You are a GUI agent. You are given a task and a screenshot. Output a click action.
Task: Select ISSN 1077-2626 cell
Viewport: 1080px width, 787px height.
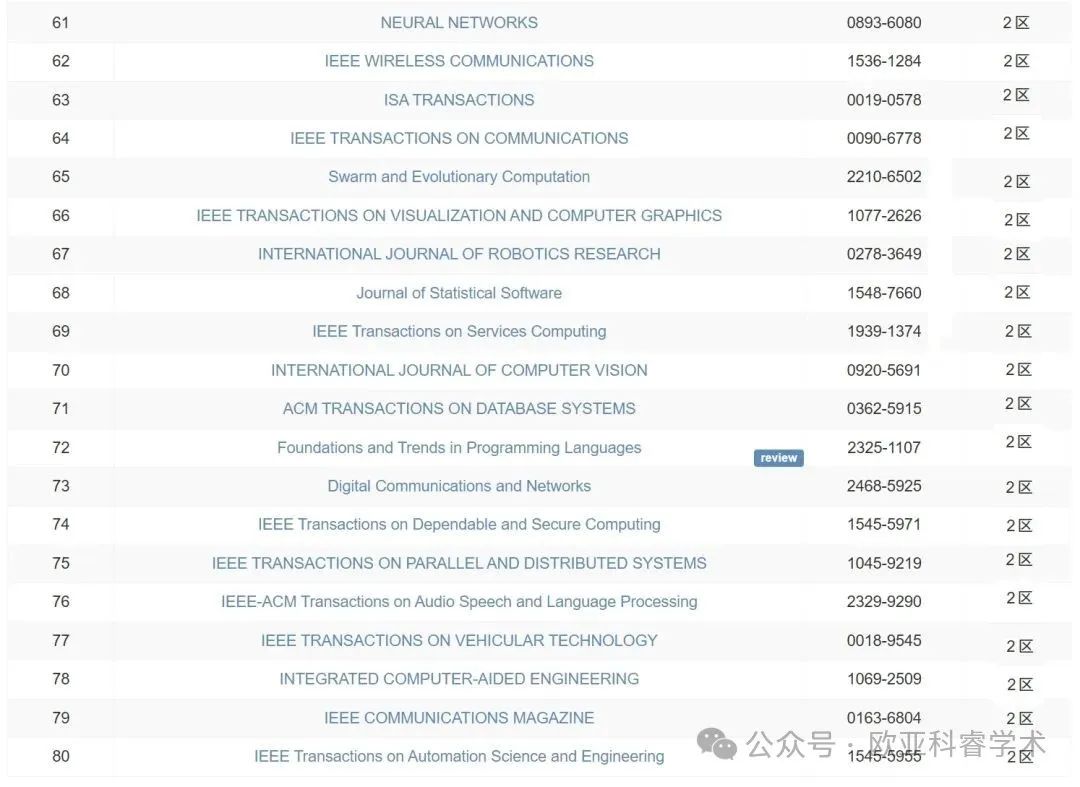pyautogui.click(x=884, y=216)
